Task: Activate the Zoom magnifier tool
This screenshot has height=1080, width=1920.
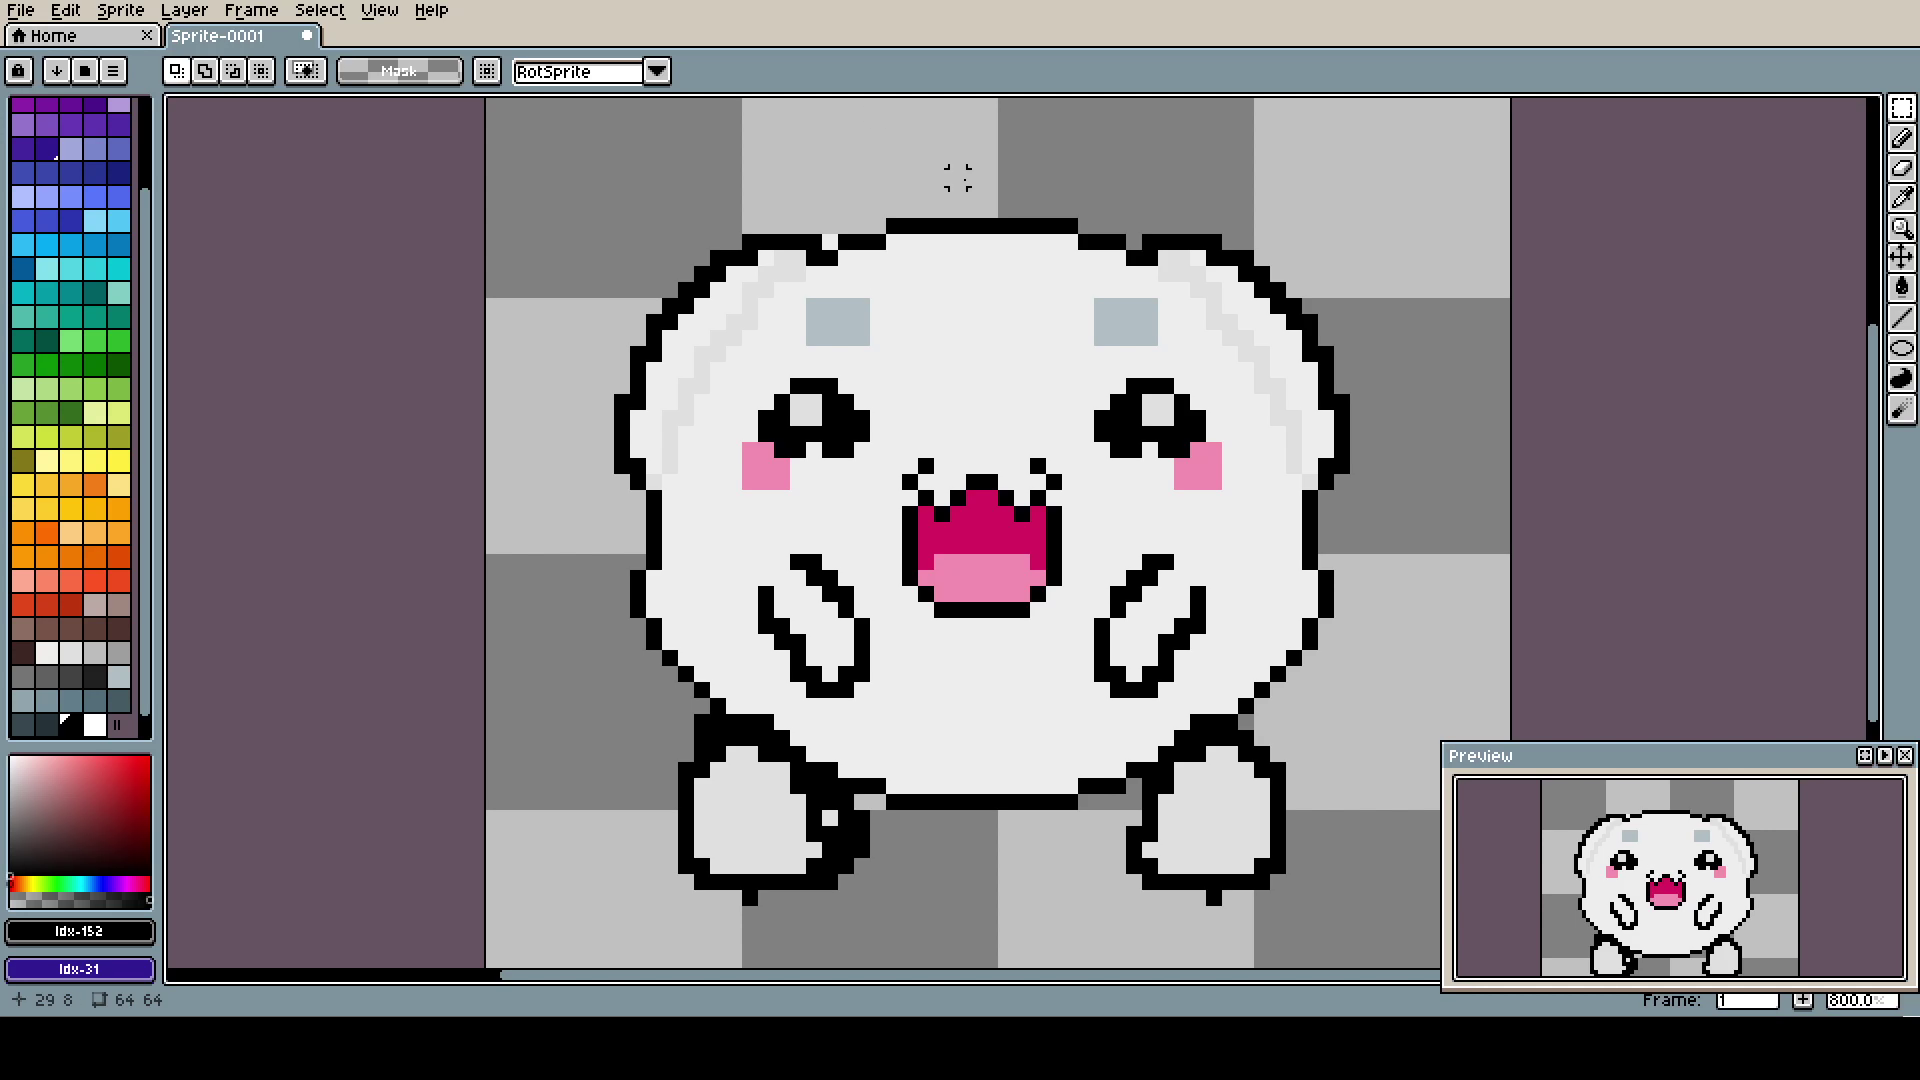Action: pyautogui.click(x=1901, y=228)
